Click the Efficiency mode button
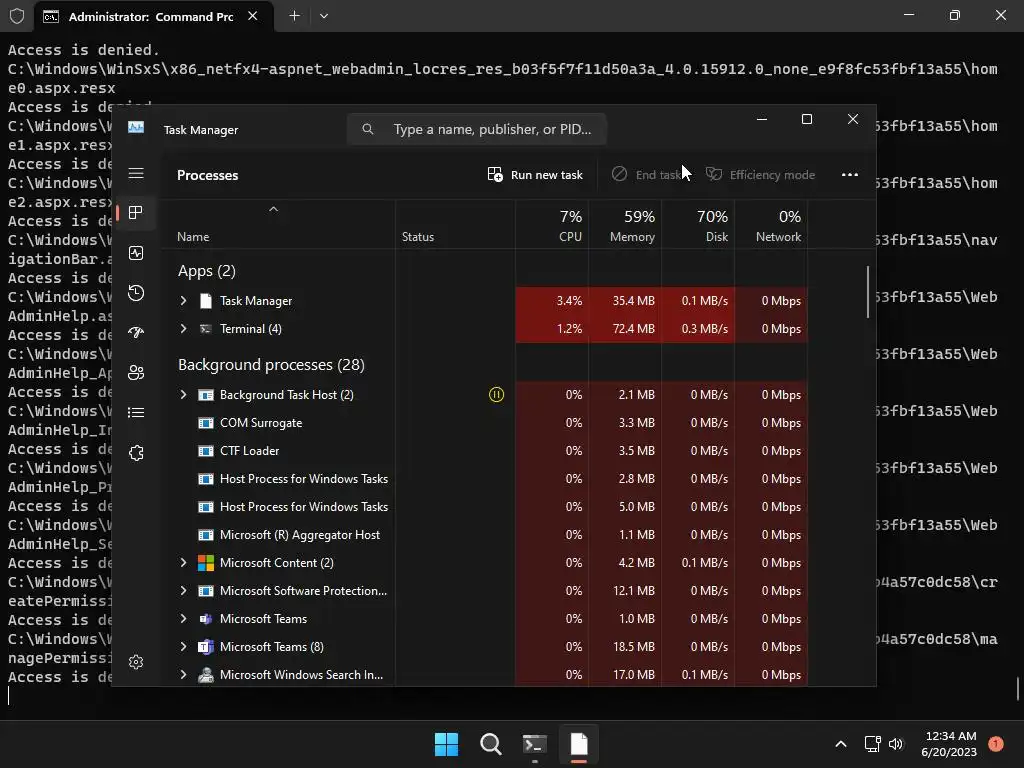 pos(760,174)
